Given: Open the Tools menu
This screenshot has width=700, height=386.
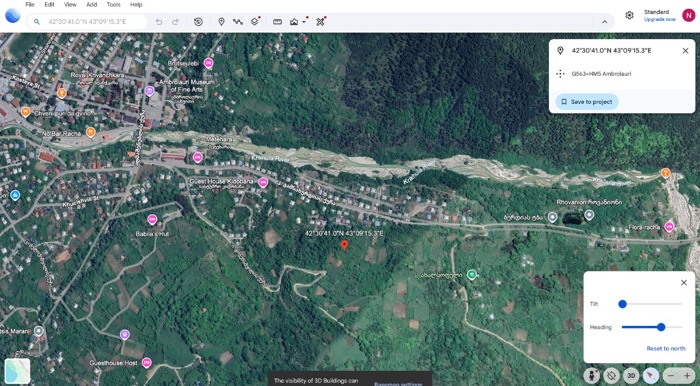Looking at the screenshot, I should [113, 4].
